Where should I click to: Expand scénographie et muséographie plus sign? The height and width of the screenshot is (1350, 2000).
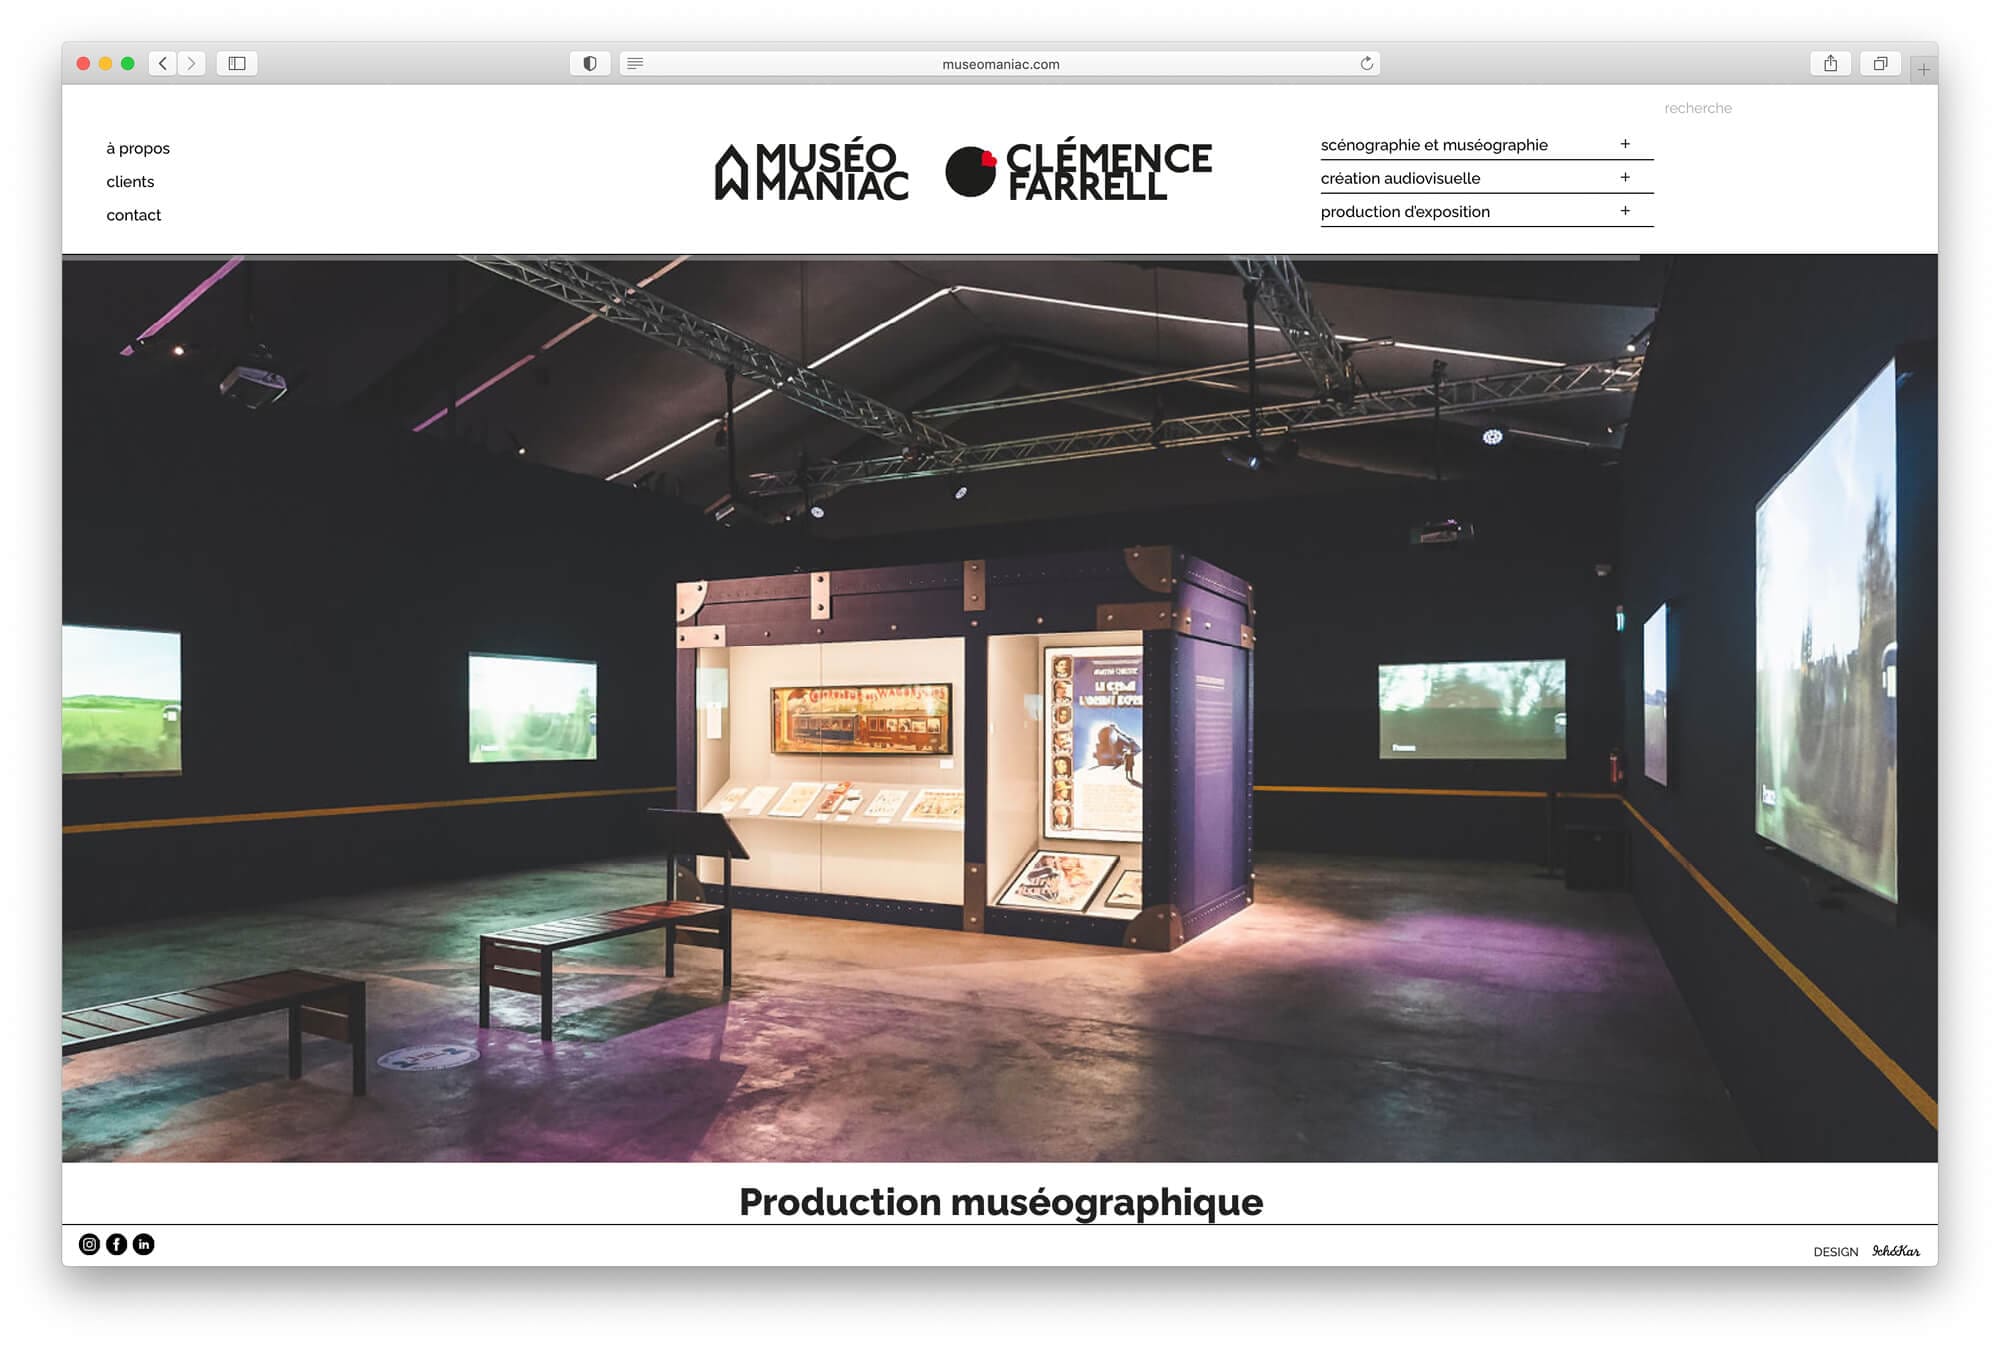(x=1625, y=144)
